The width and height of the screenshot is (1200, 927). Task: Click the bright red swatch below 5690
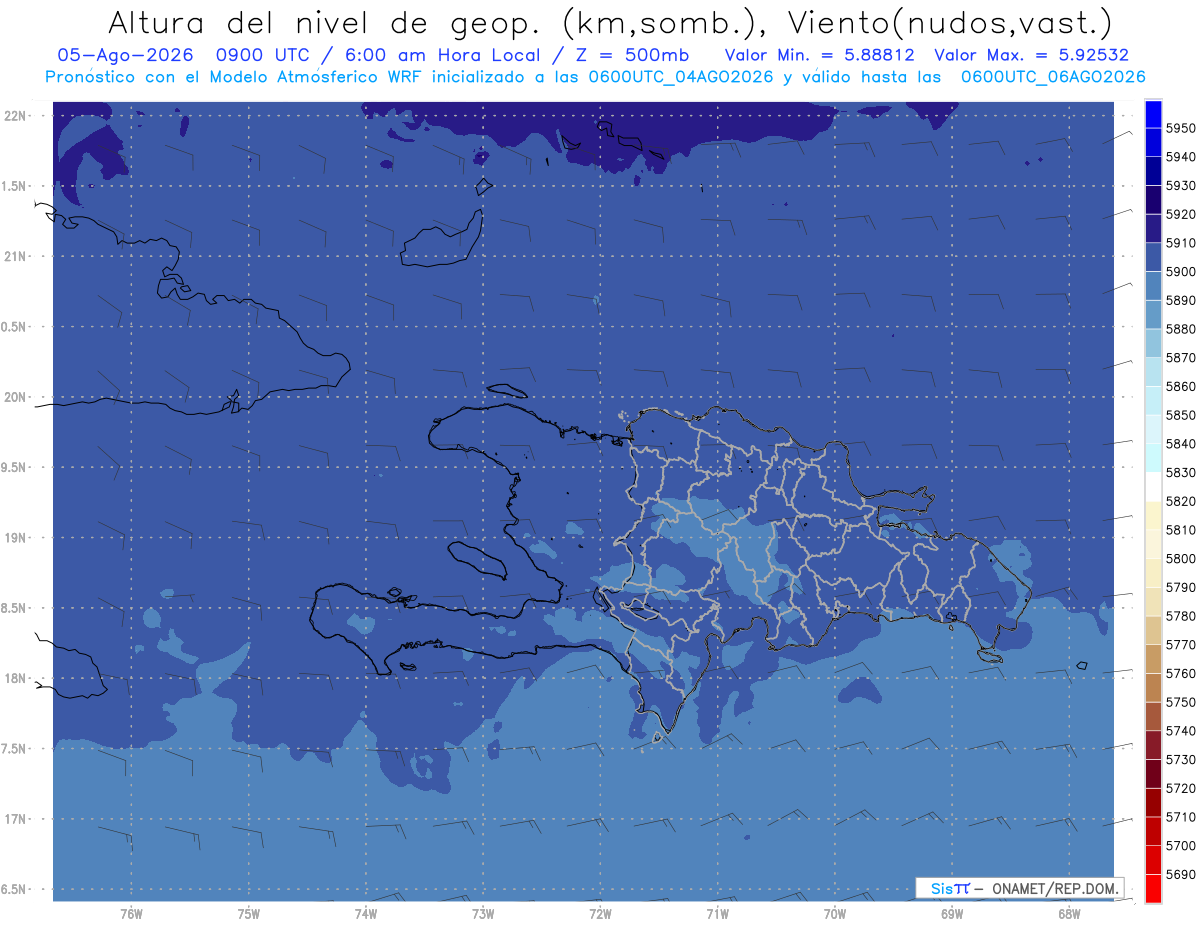pos(1152,888)
